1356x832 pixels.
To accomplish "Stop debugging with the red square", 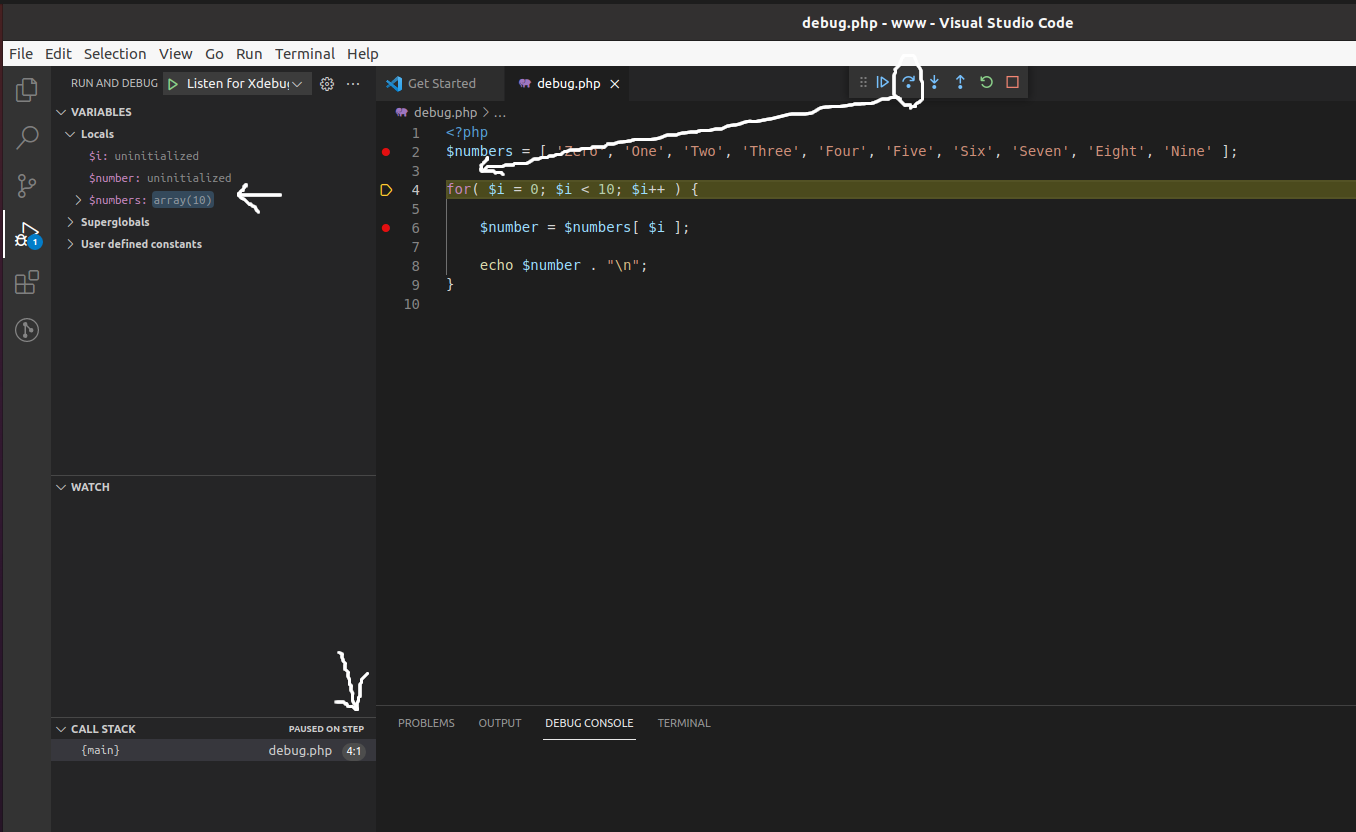I will (x=1012, y=83).
